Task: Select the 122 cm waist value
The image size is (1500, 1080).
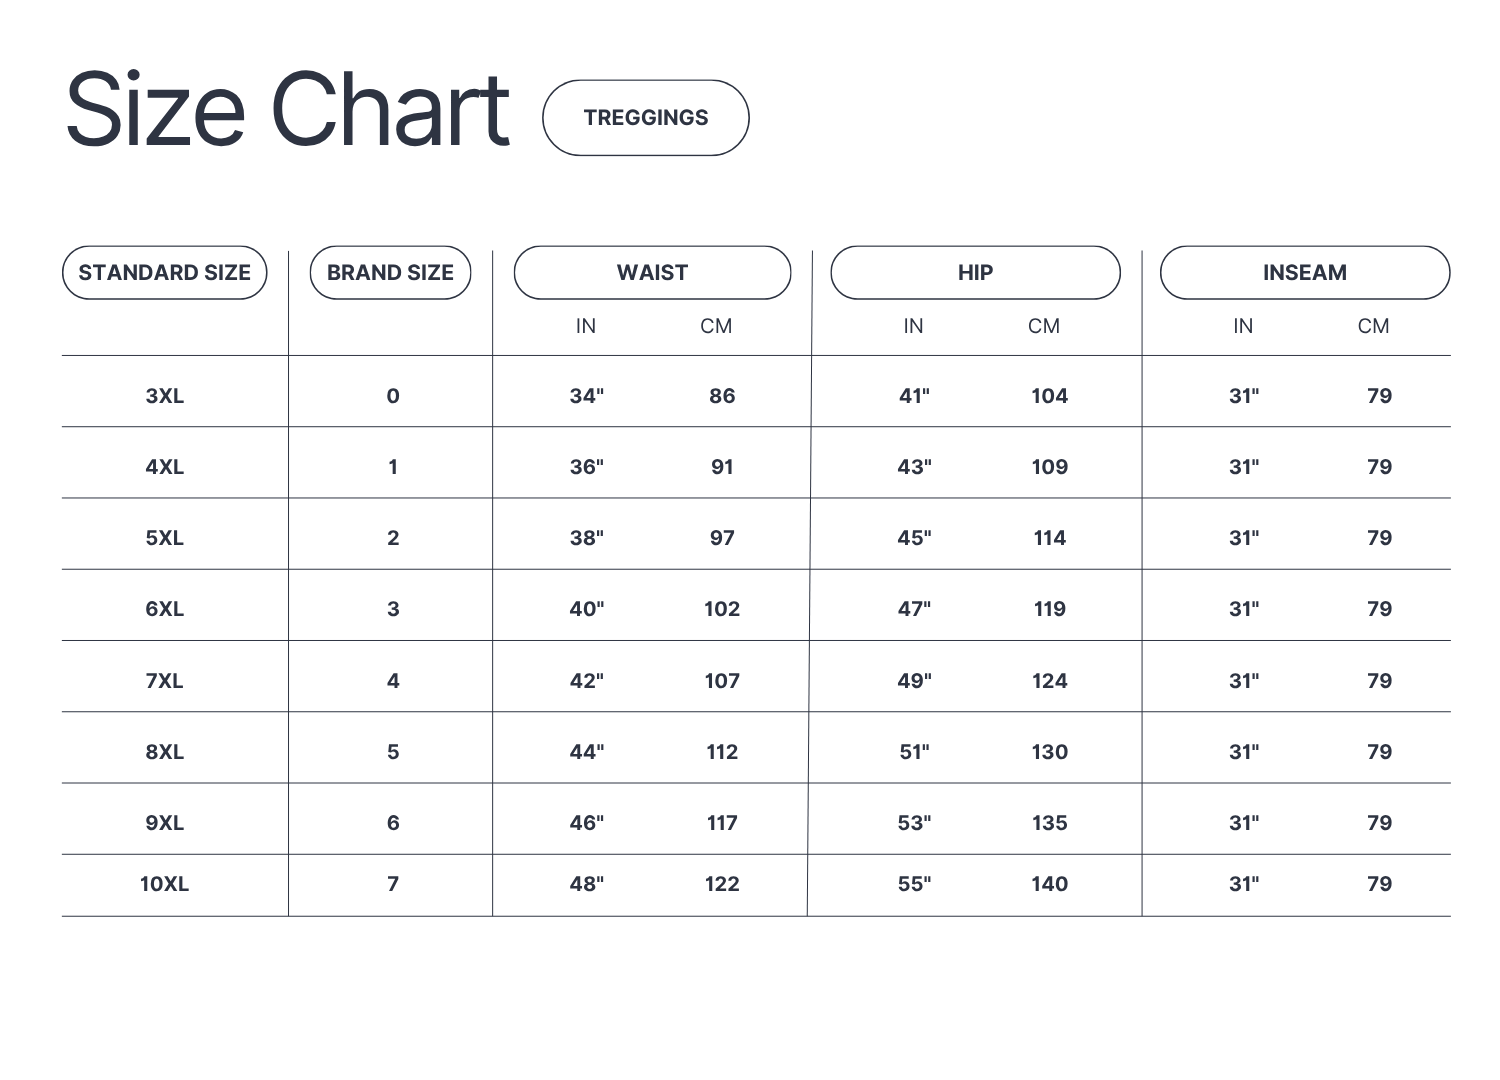Action: point(722,884)
